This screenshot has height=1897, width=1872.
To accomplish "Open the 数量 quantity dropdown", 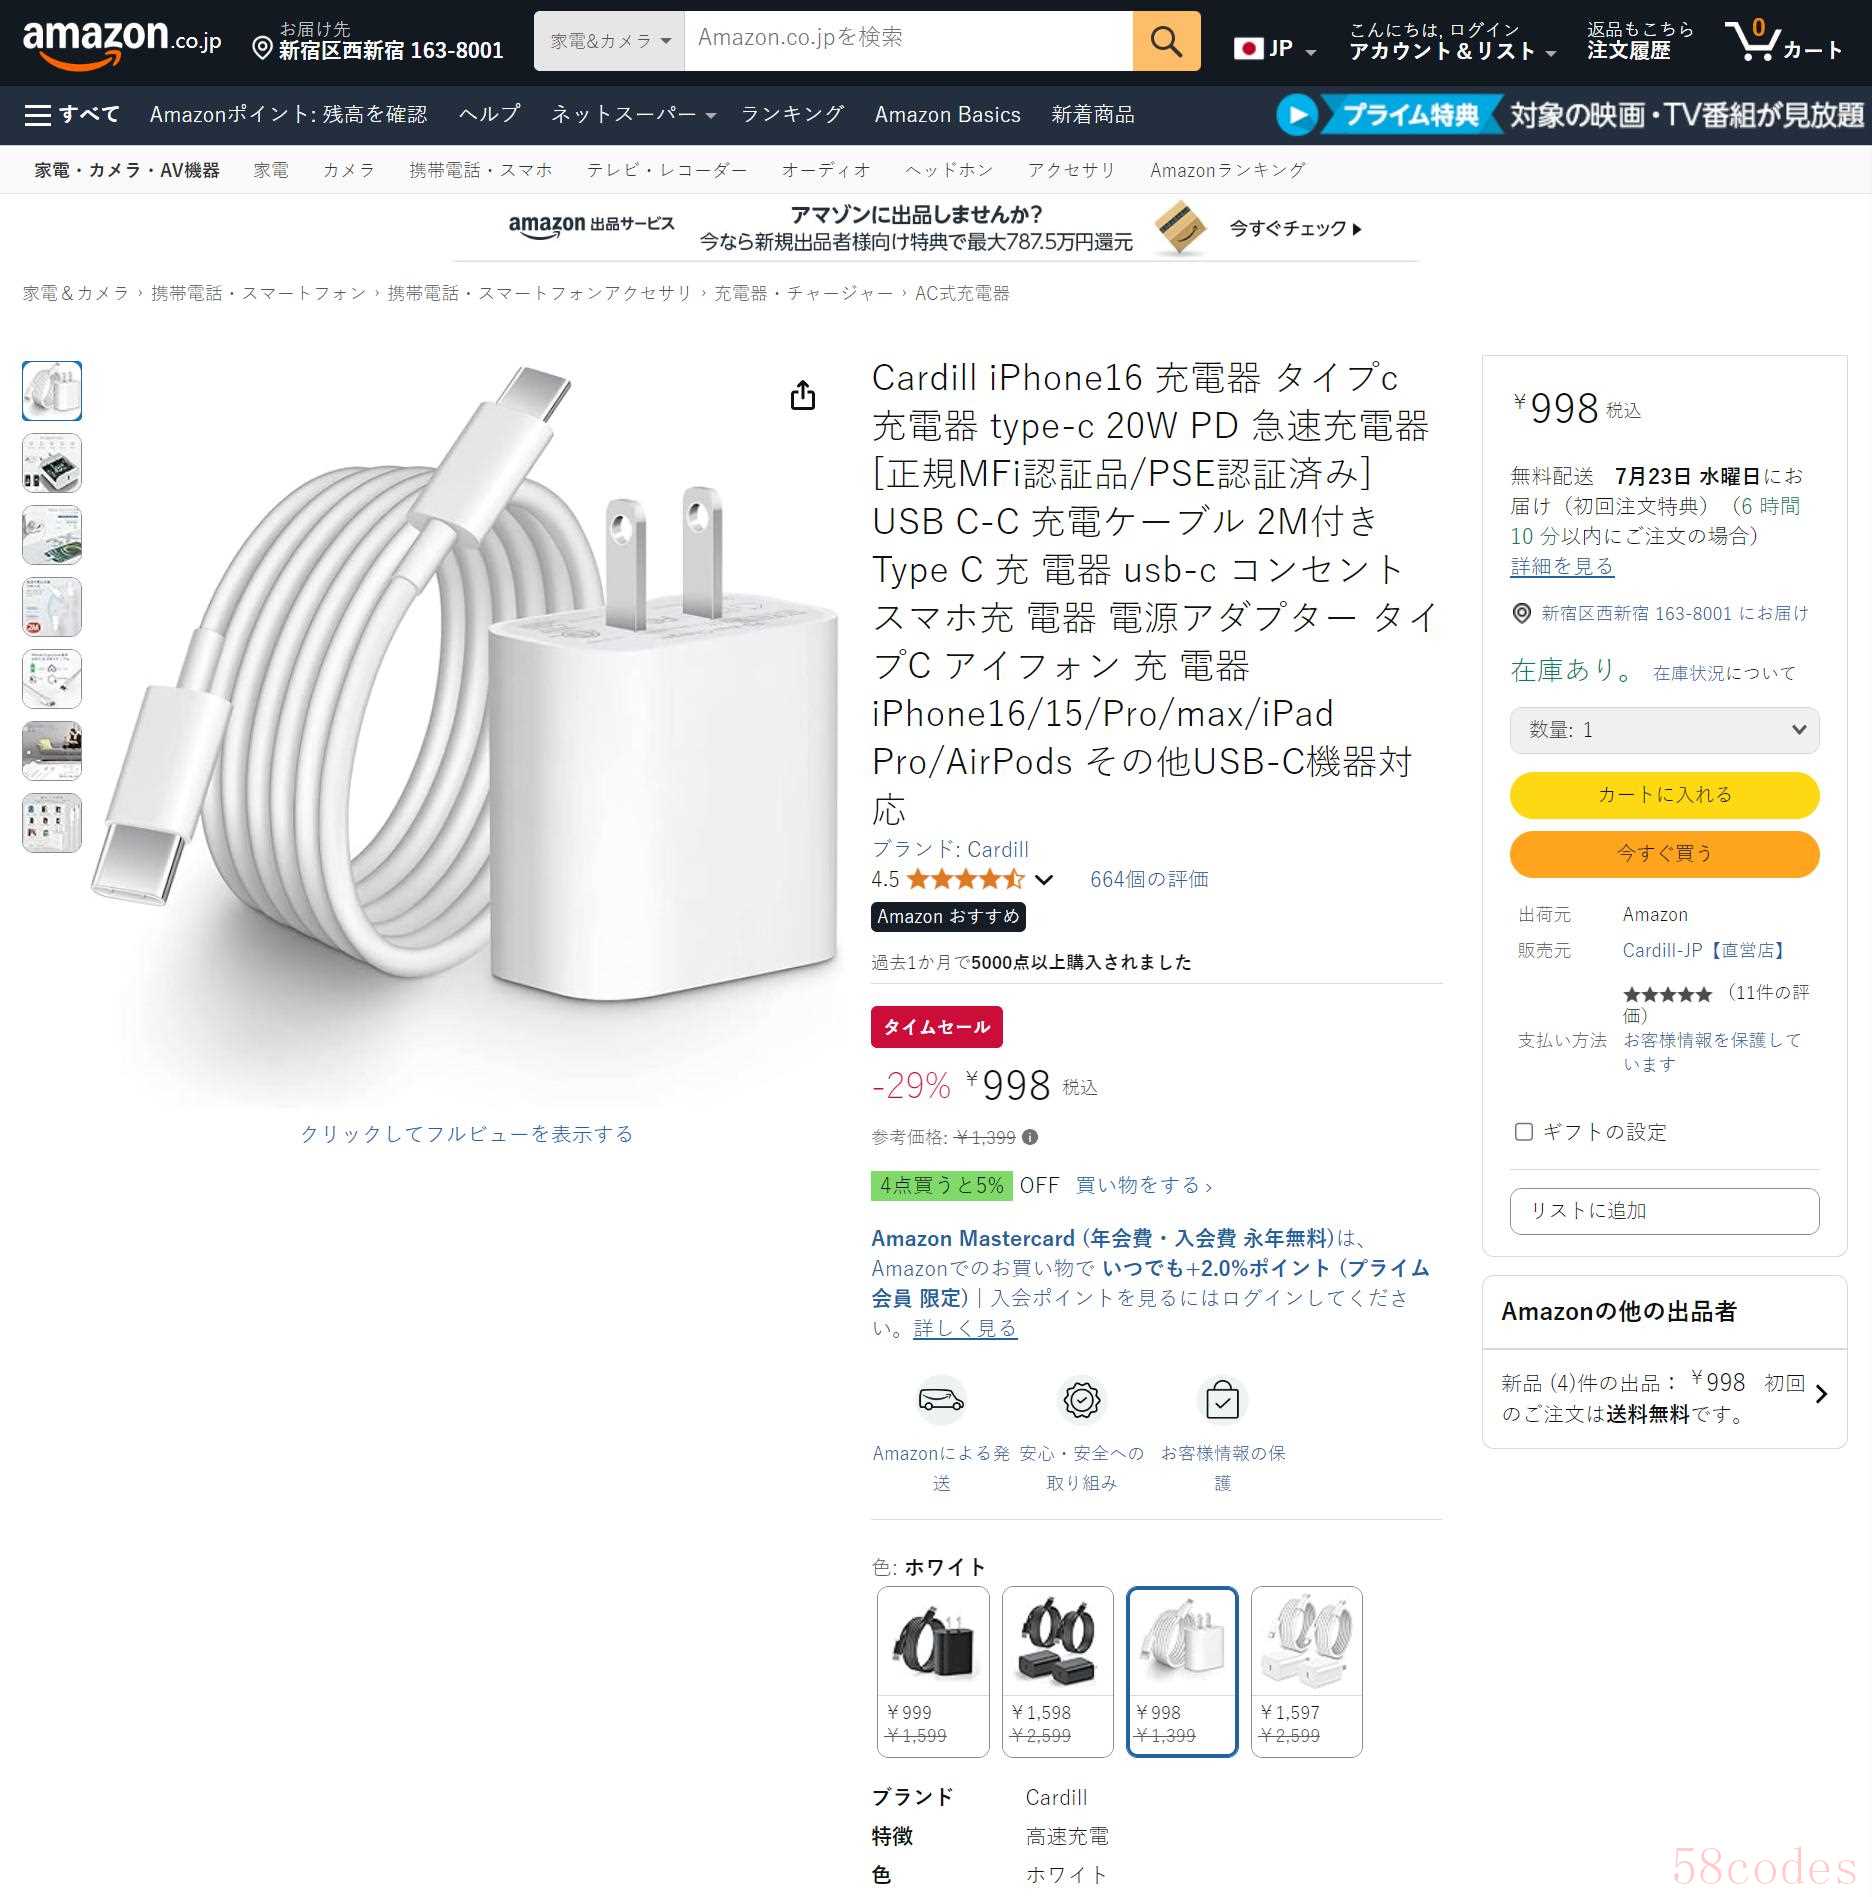I will (x=1664, y=730).
